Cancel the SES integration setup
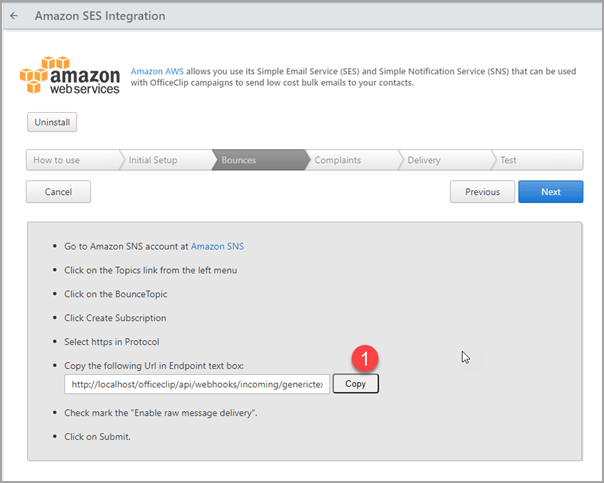Screen dimensions: 604x483 pyautogui.click(x=58, y=191)
